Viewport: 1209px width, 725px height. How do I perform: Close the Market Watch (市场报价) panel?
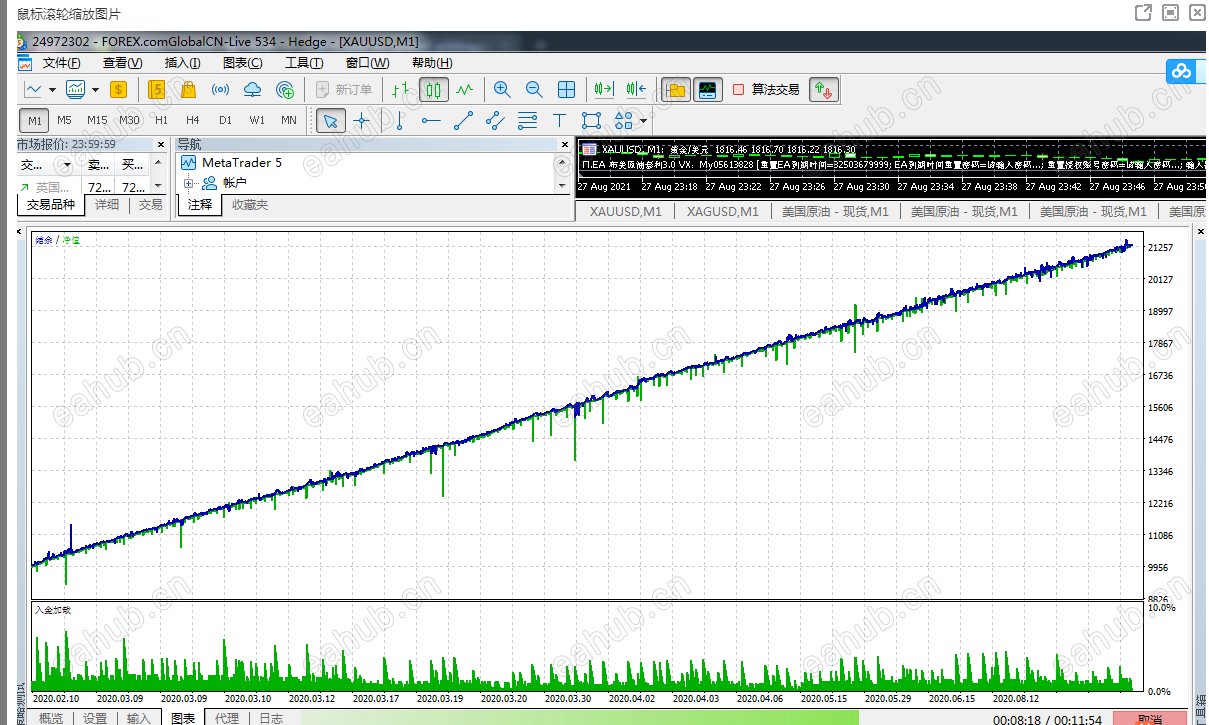(x=159, y=144)
